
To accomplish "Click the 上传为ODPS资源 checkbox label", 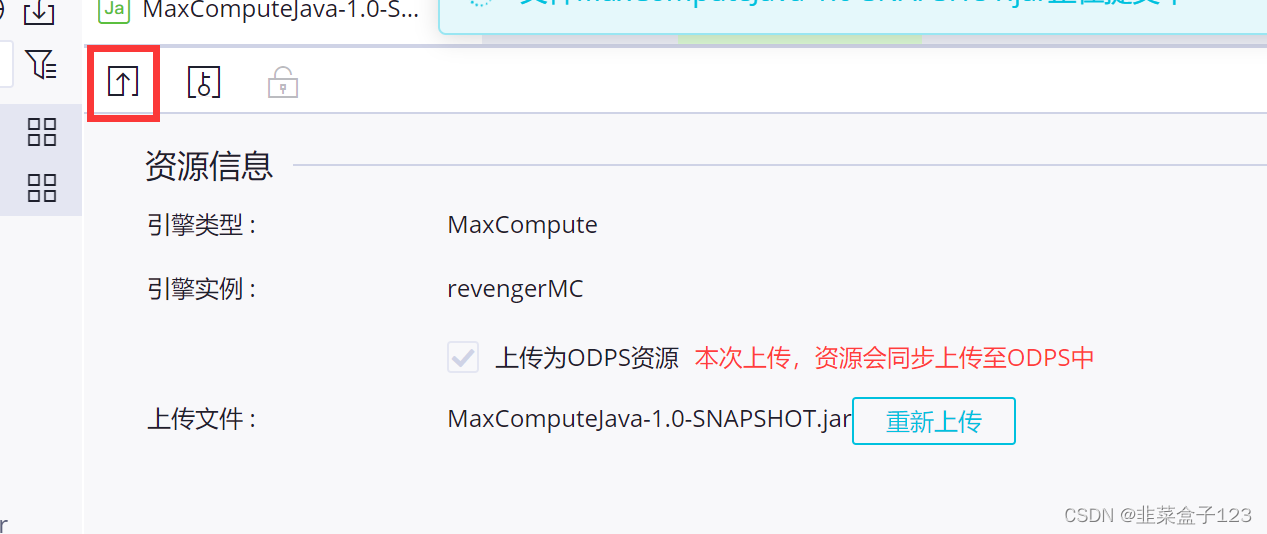I will (x=587, y=358).
